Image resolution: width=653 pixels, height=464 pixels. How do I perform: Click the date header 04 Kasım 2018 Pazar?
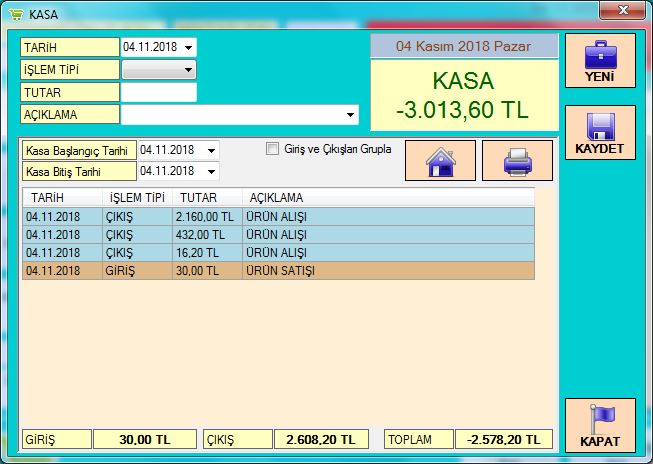tap(464, 46)
